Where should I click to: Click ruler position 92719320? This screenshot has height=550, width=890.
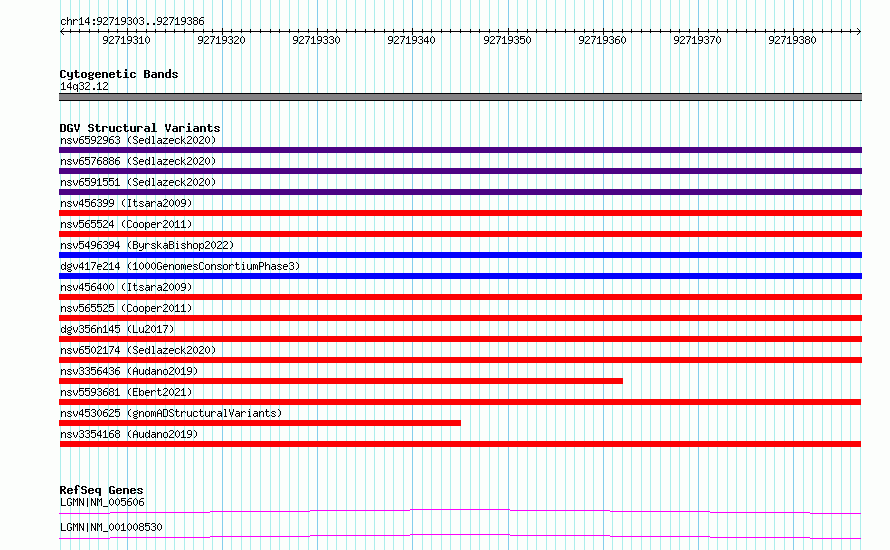(221, 40)
